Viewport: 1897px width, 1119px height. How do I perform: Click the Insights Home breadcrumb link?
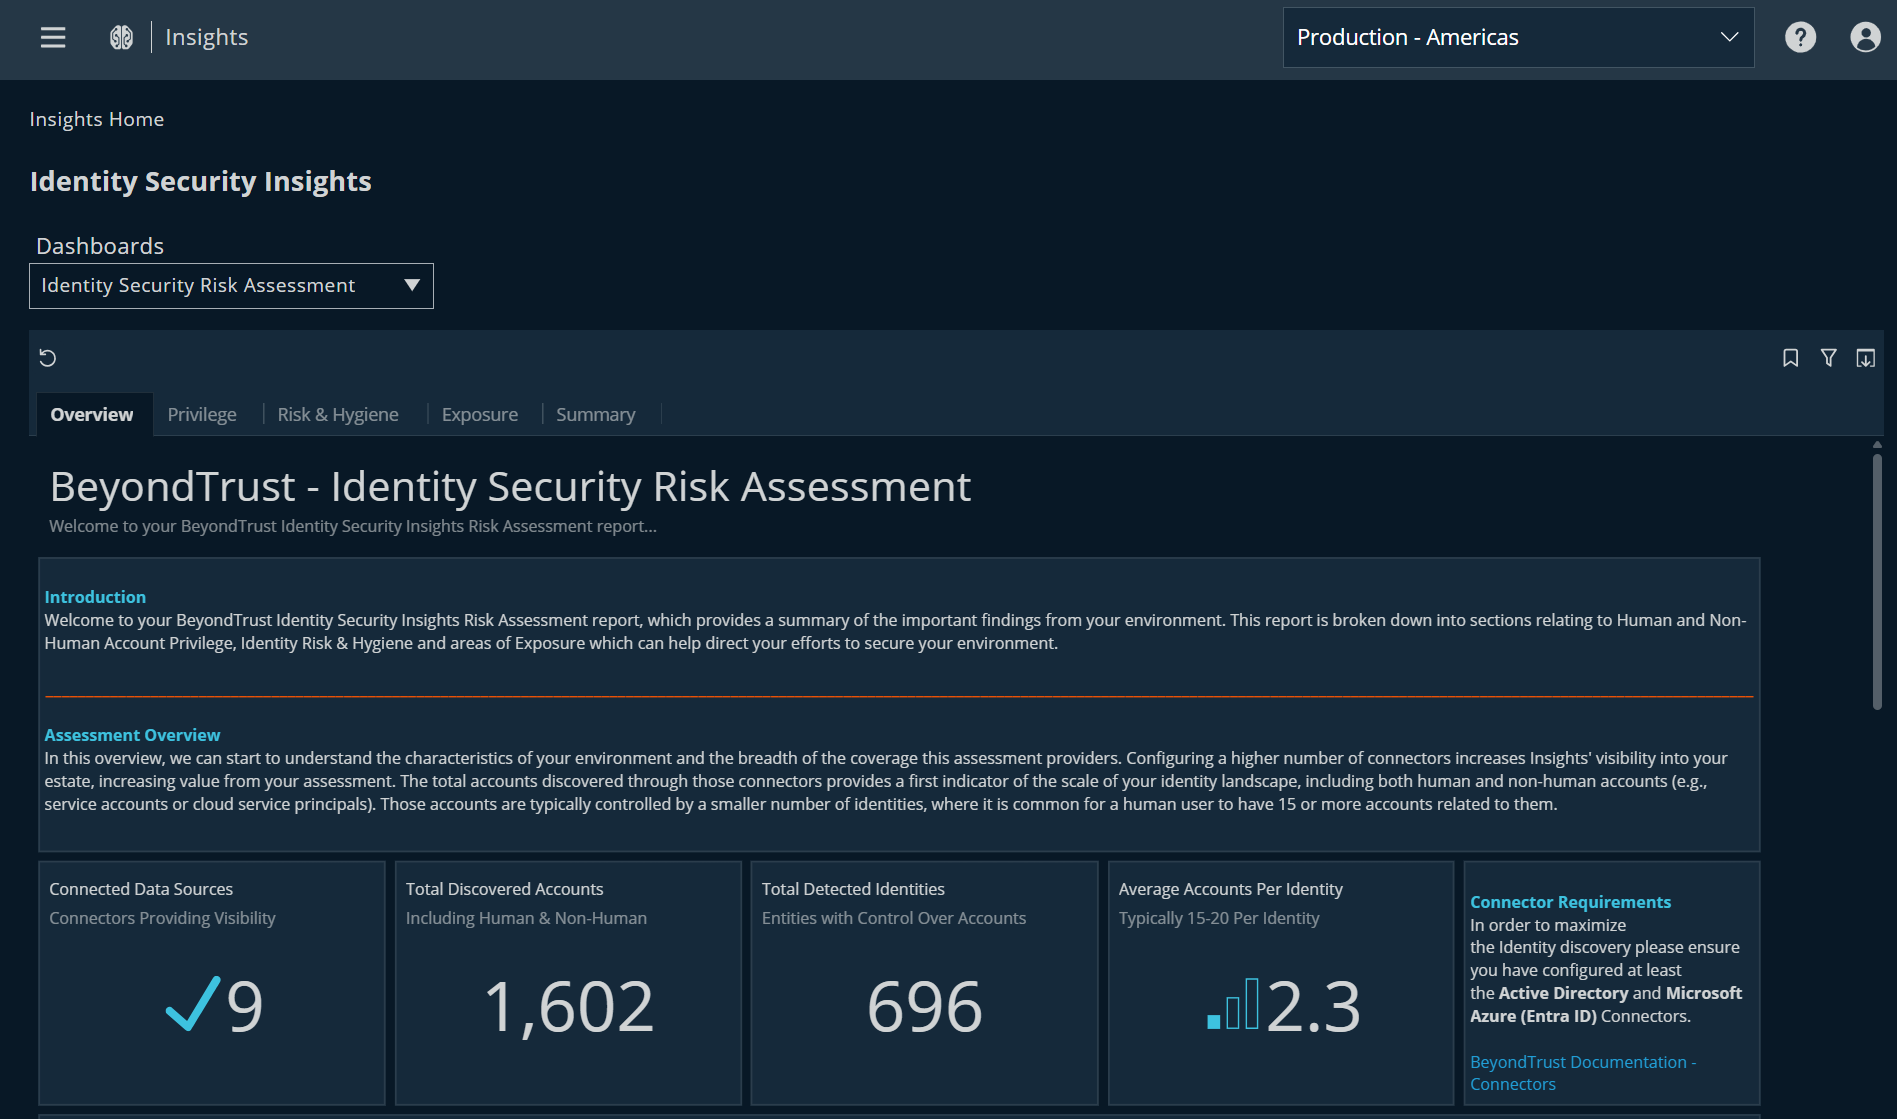(96, 119)
